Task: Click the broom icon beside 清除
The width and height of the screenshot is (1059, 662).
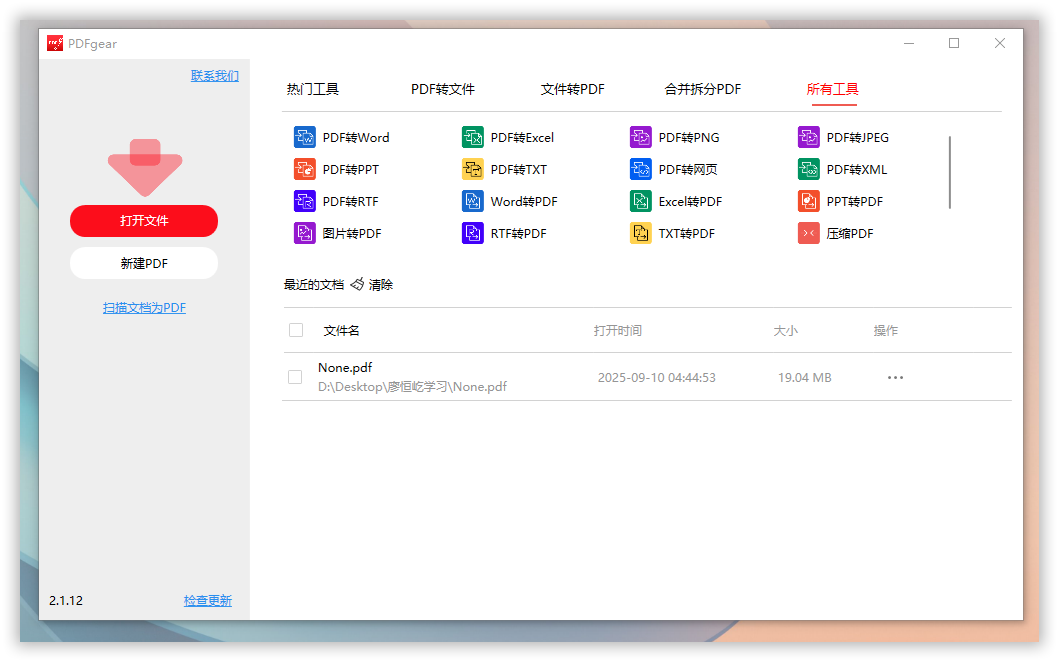Action: tap(357, 285)
